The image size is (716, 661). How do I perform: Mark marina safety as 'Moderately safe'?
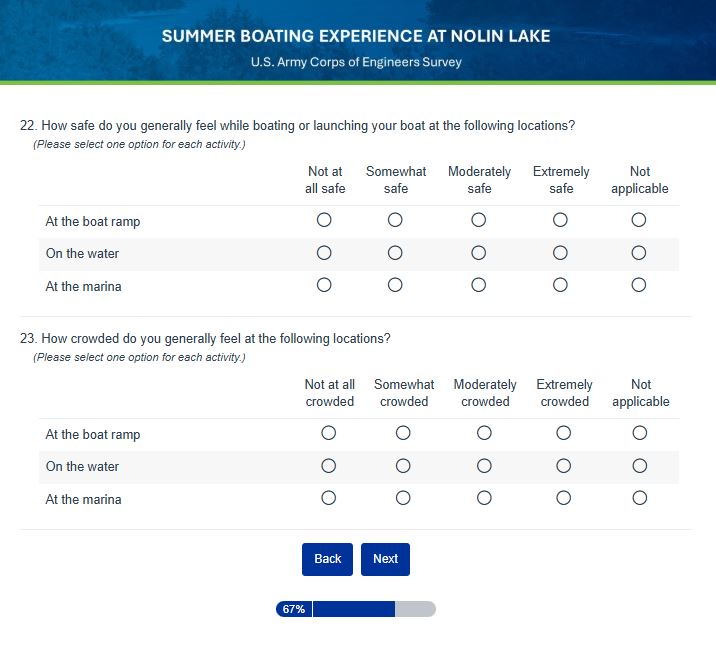coord(479,285)
